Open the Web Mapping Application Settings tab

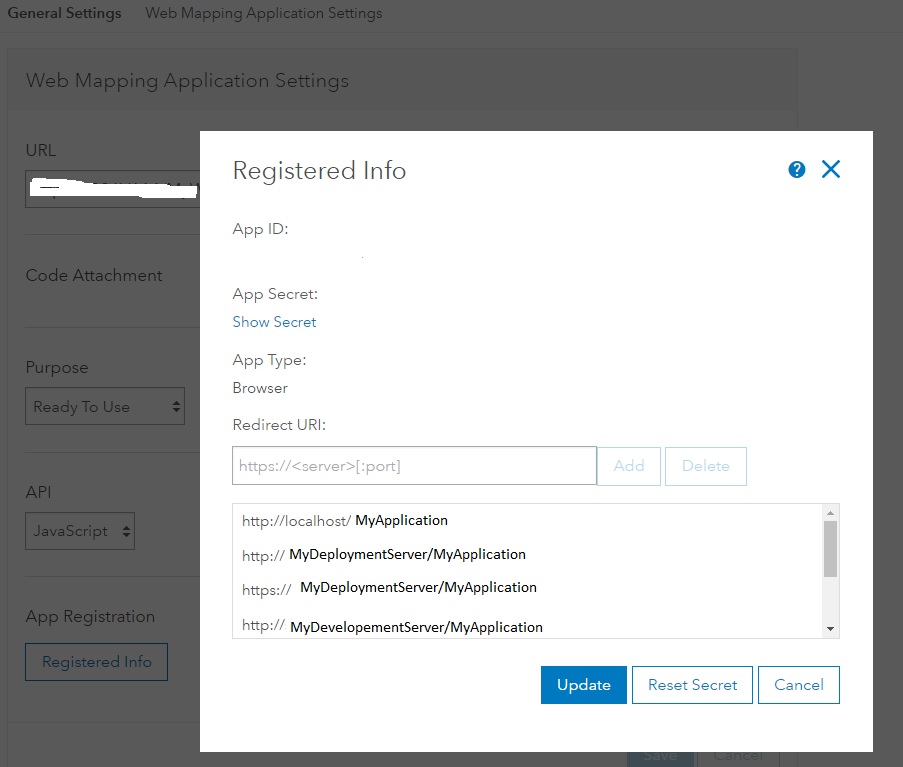tap(264, 13)
